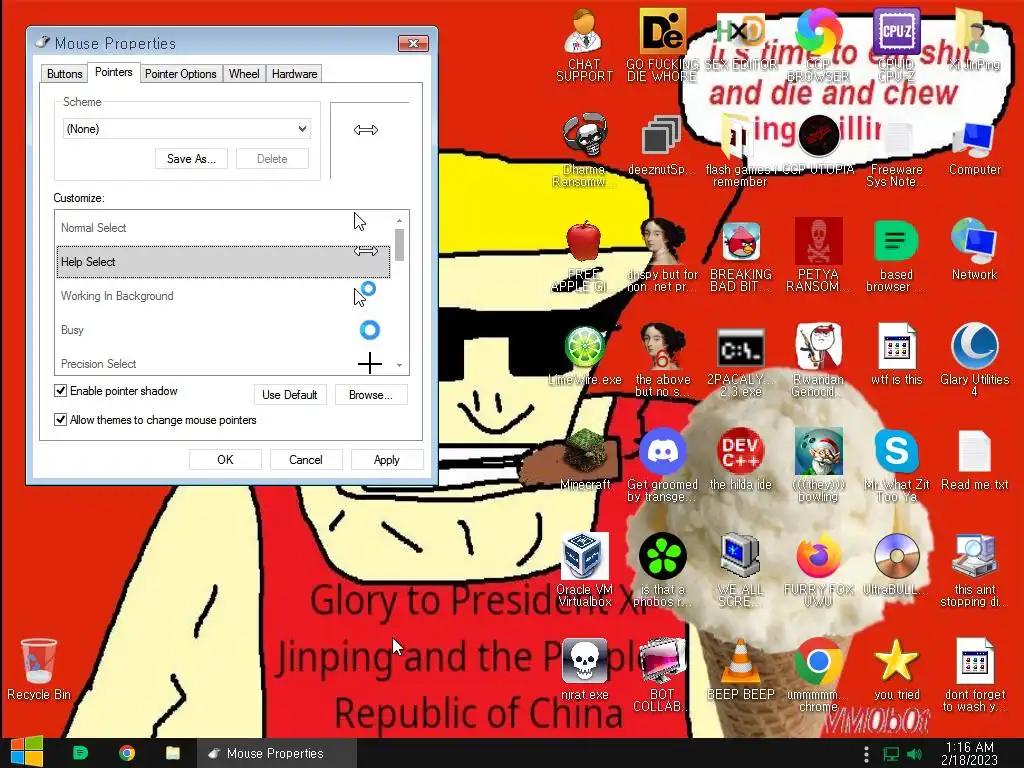Switch to the Pointers tab
Screen dimensions: 1024x768
114,72
